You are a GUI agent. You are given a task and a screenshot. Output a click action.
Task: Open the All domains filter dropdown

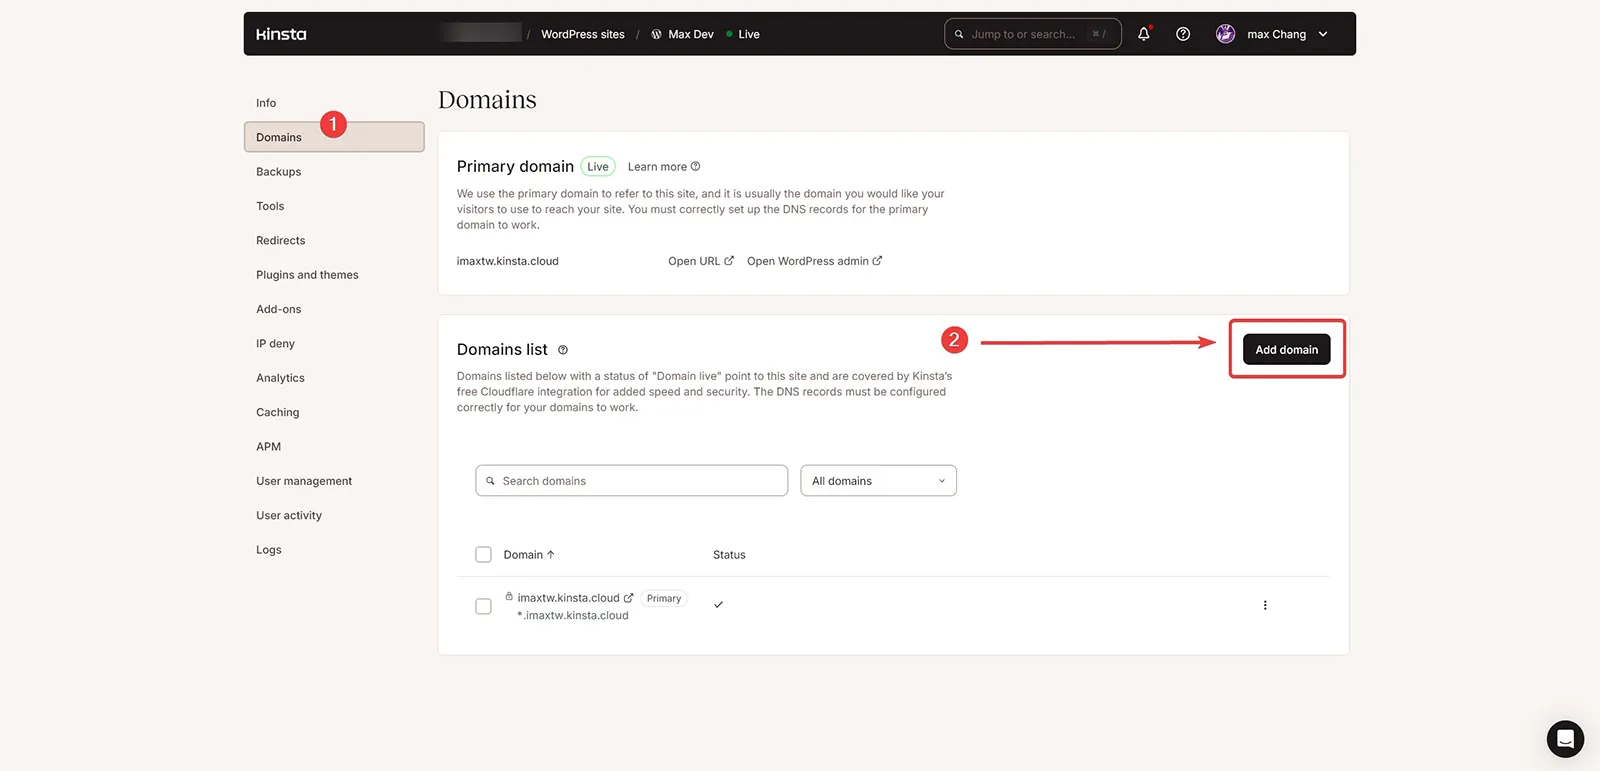879,481
